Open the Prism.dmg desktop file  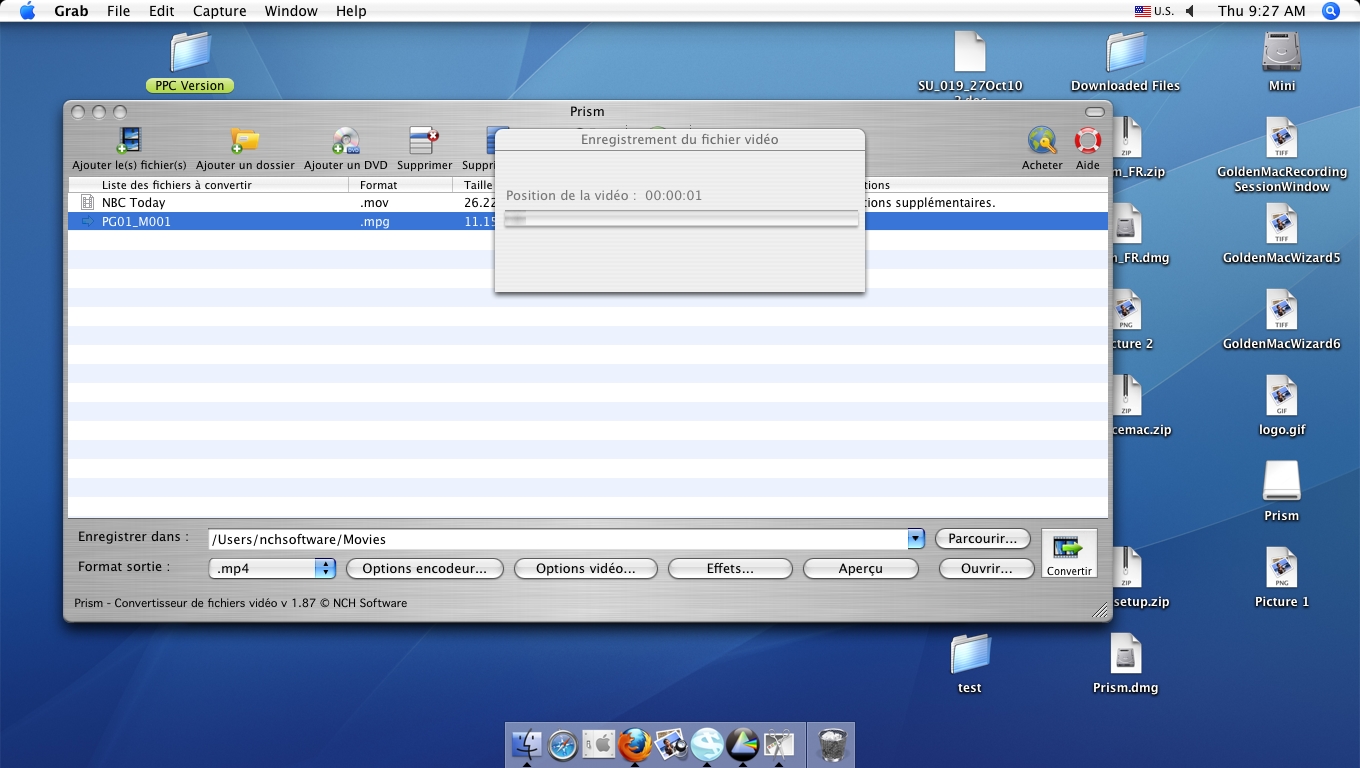(1125, 655)
